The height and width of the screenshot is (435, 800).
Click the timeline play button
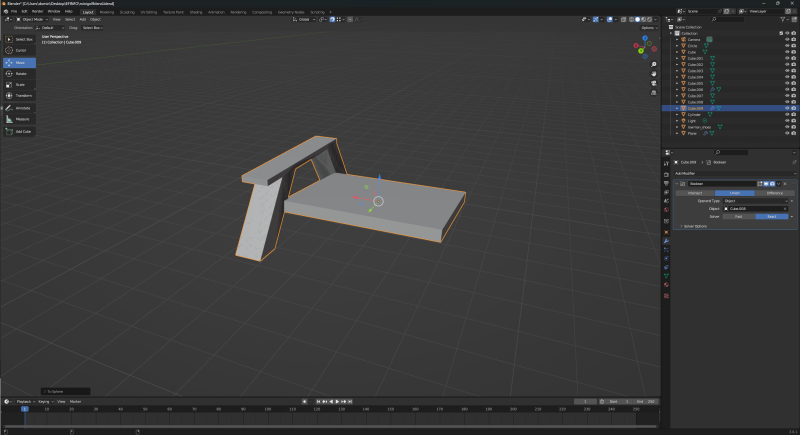click(337, 401)
